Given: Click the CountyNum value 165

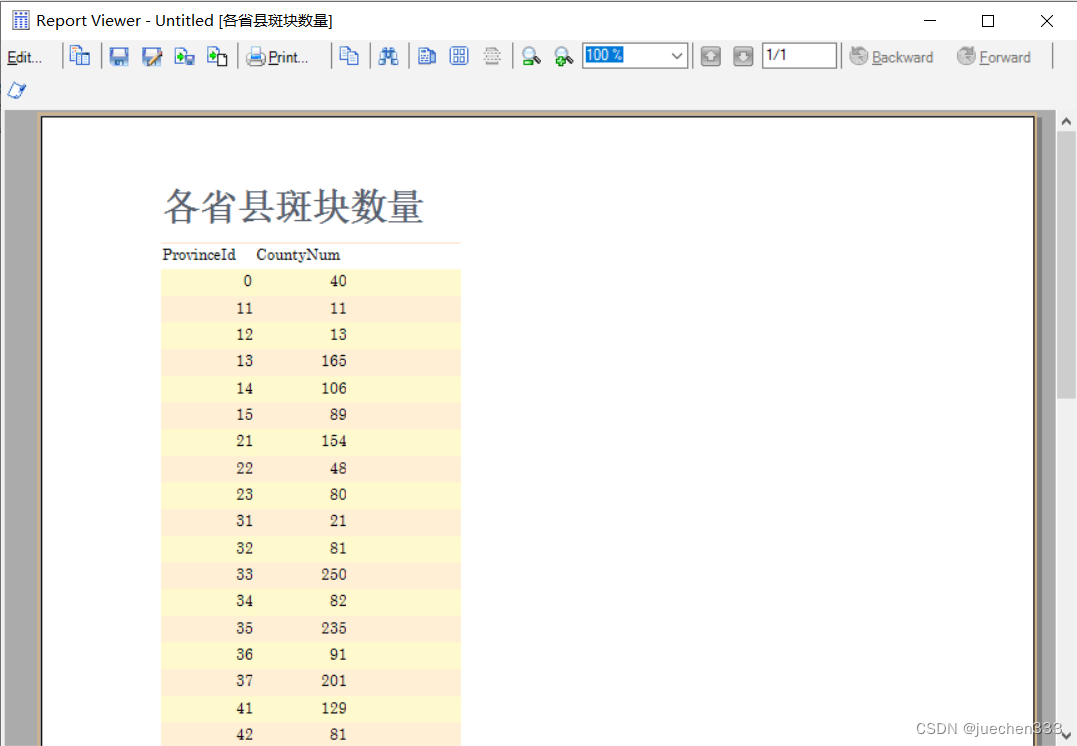Looking at the screenshot, I should (334, 361).
